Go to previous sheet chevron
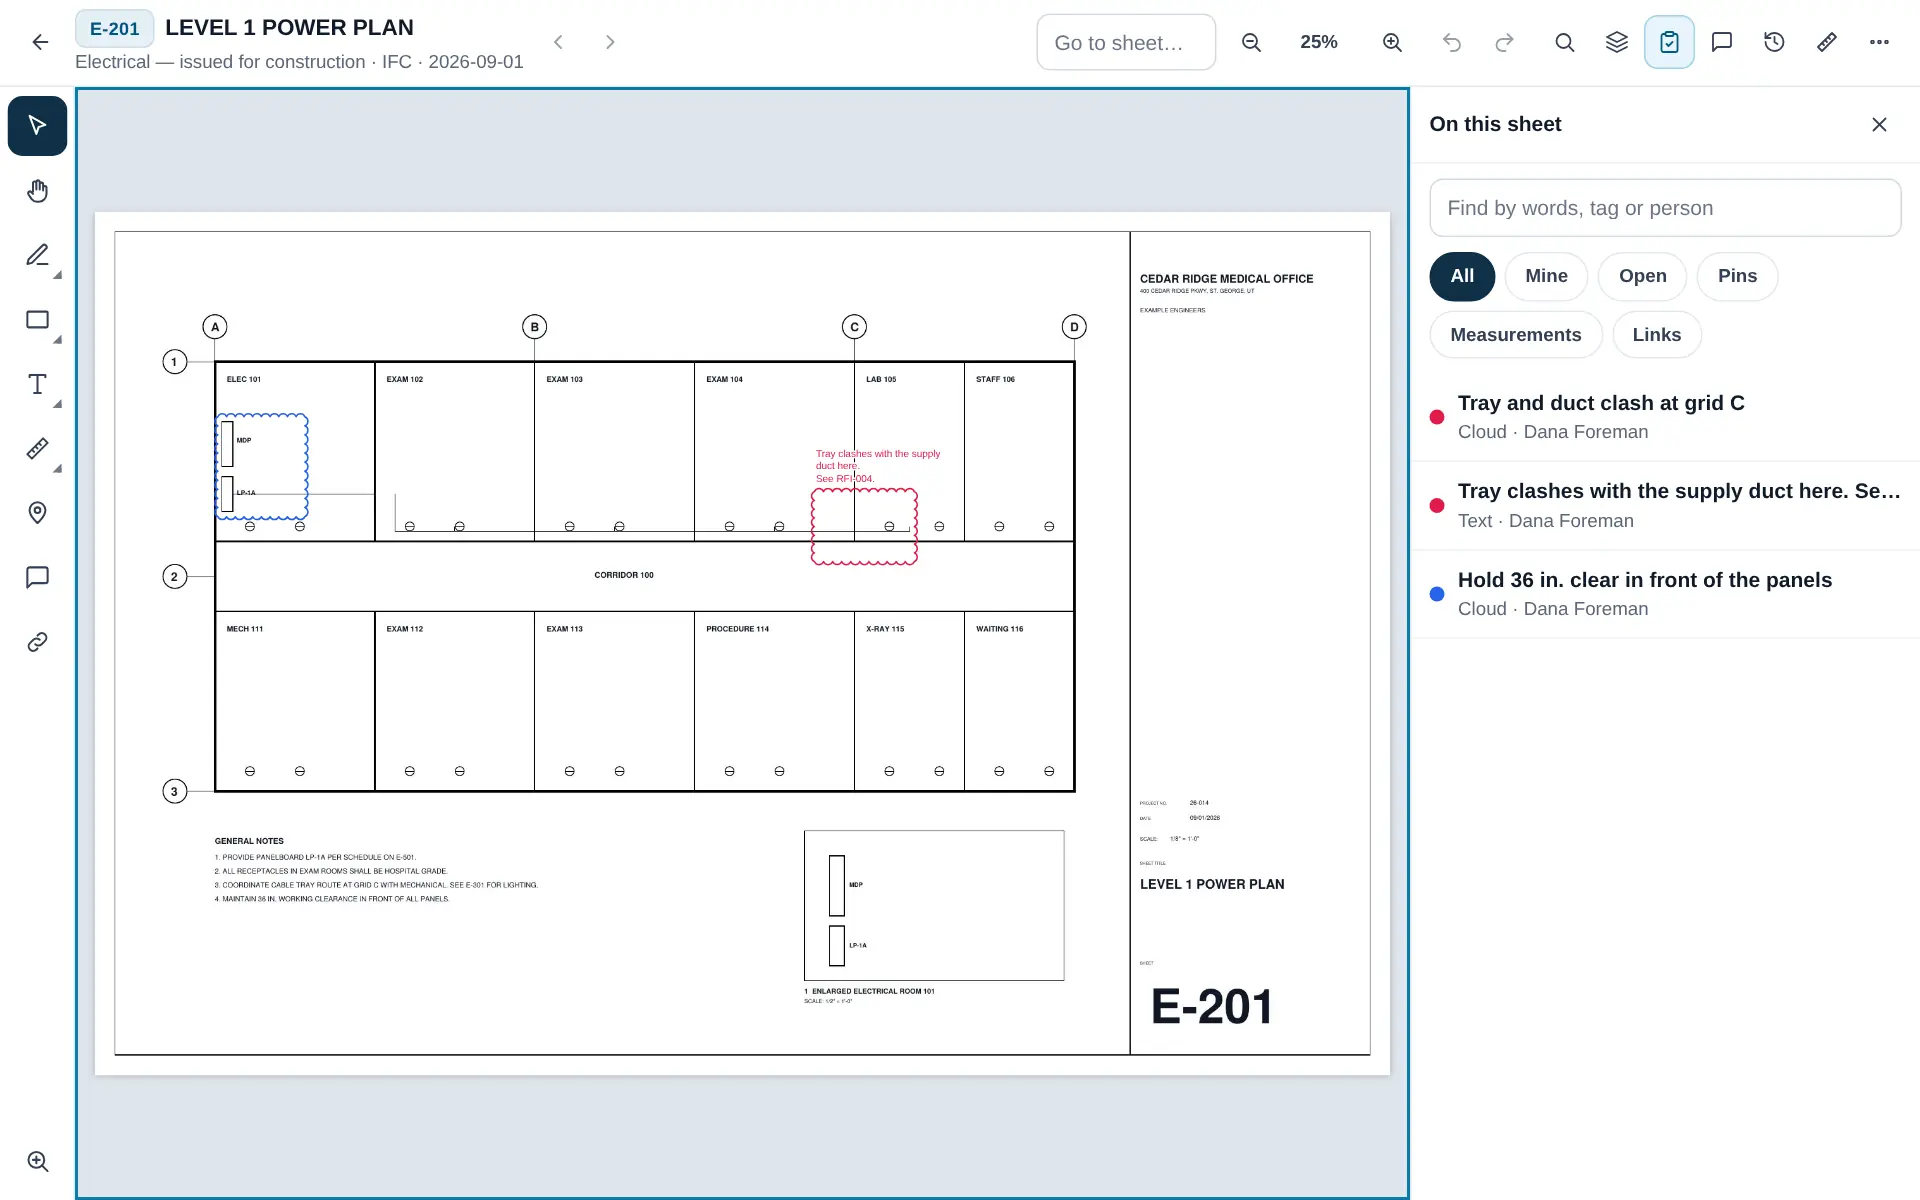1920x1200 pixels. pos(559,42)
